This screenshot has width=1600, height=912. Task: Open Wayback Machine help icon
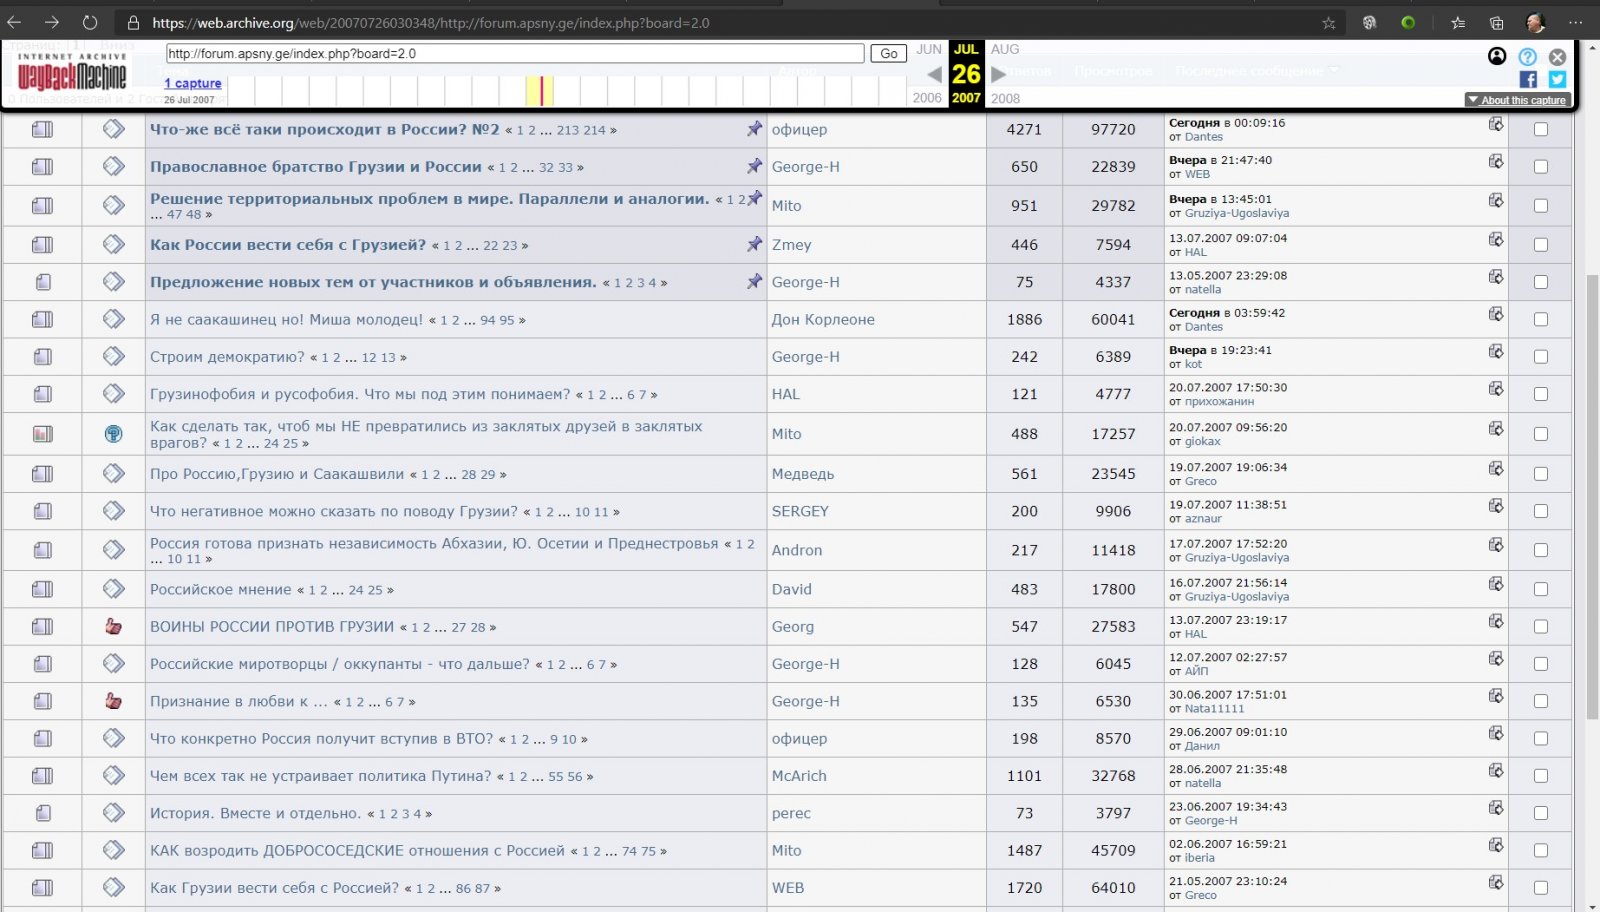pyautogui.click(x=1527, y=56)
